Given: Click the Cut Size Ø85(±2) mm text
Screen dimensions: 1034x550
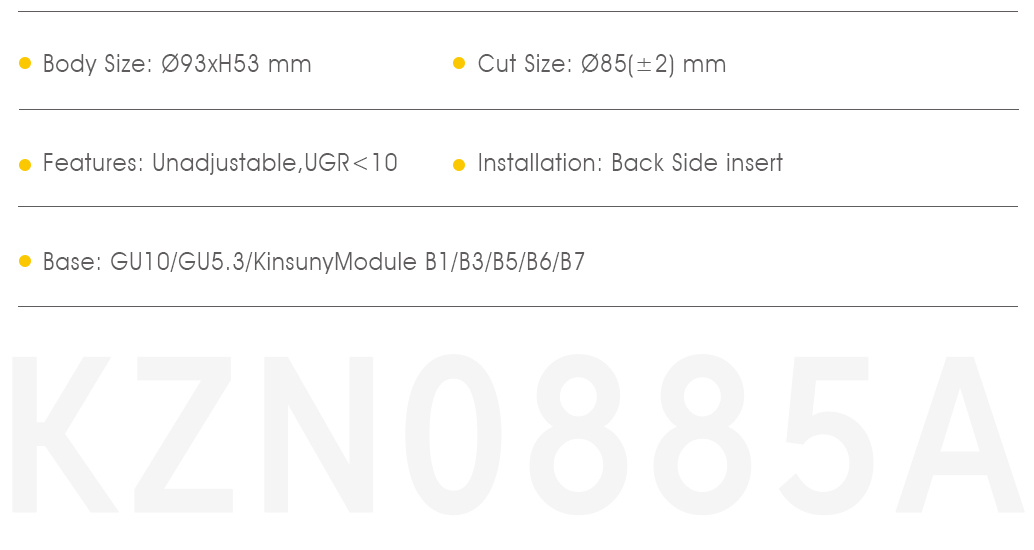Looking at the screenshot, I should (601, 64).
